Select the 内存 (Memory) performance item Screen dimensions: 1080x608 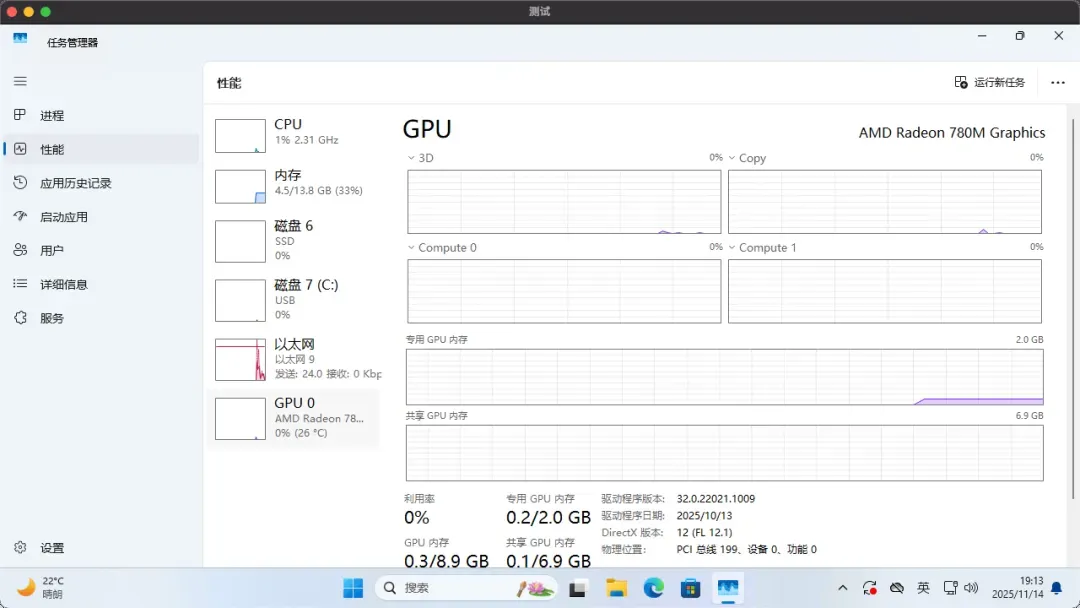pos(296,184)
